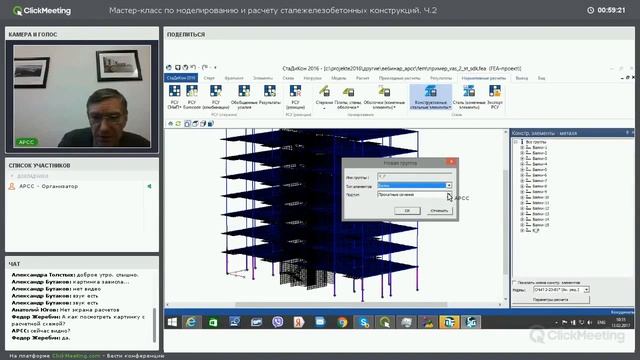Viewport: 640px width, 360px height.
Task: Select the highlighted Конструктивные стальные элементы tool
Action: pyautogui.click(x=431, y=97)
